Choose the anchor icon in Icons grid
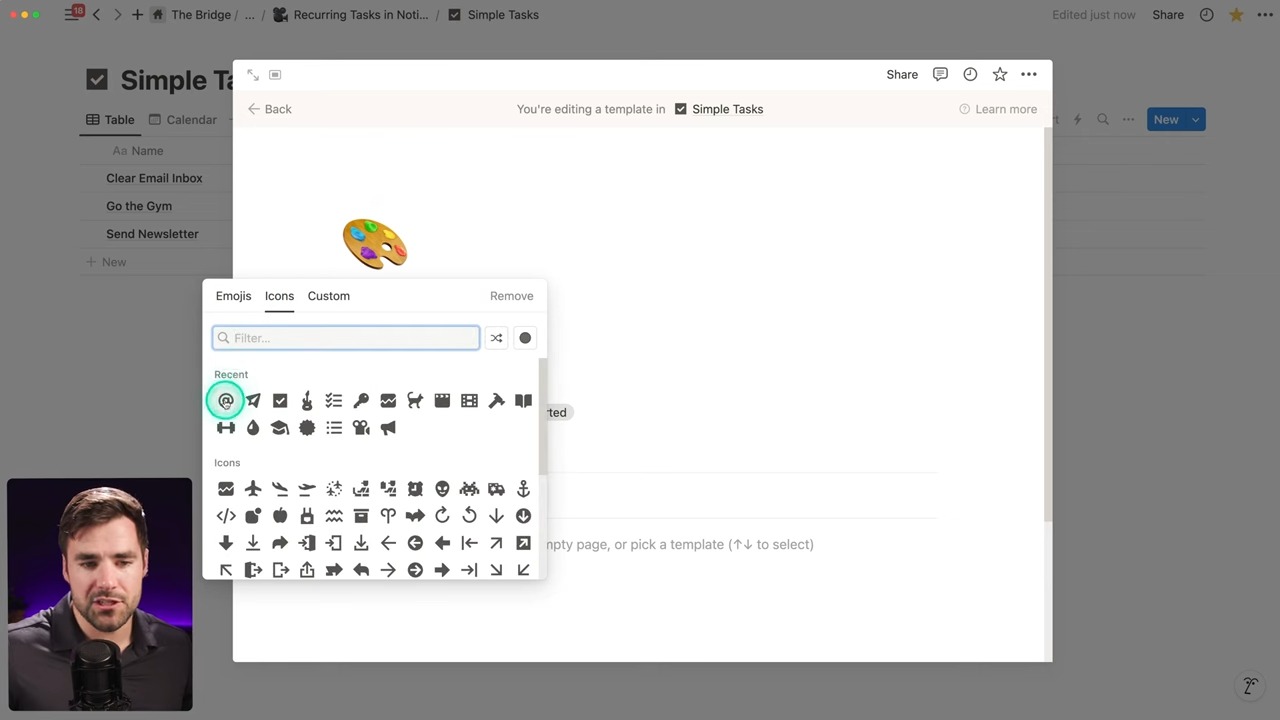 pos(523,489)
